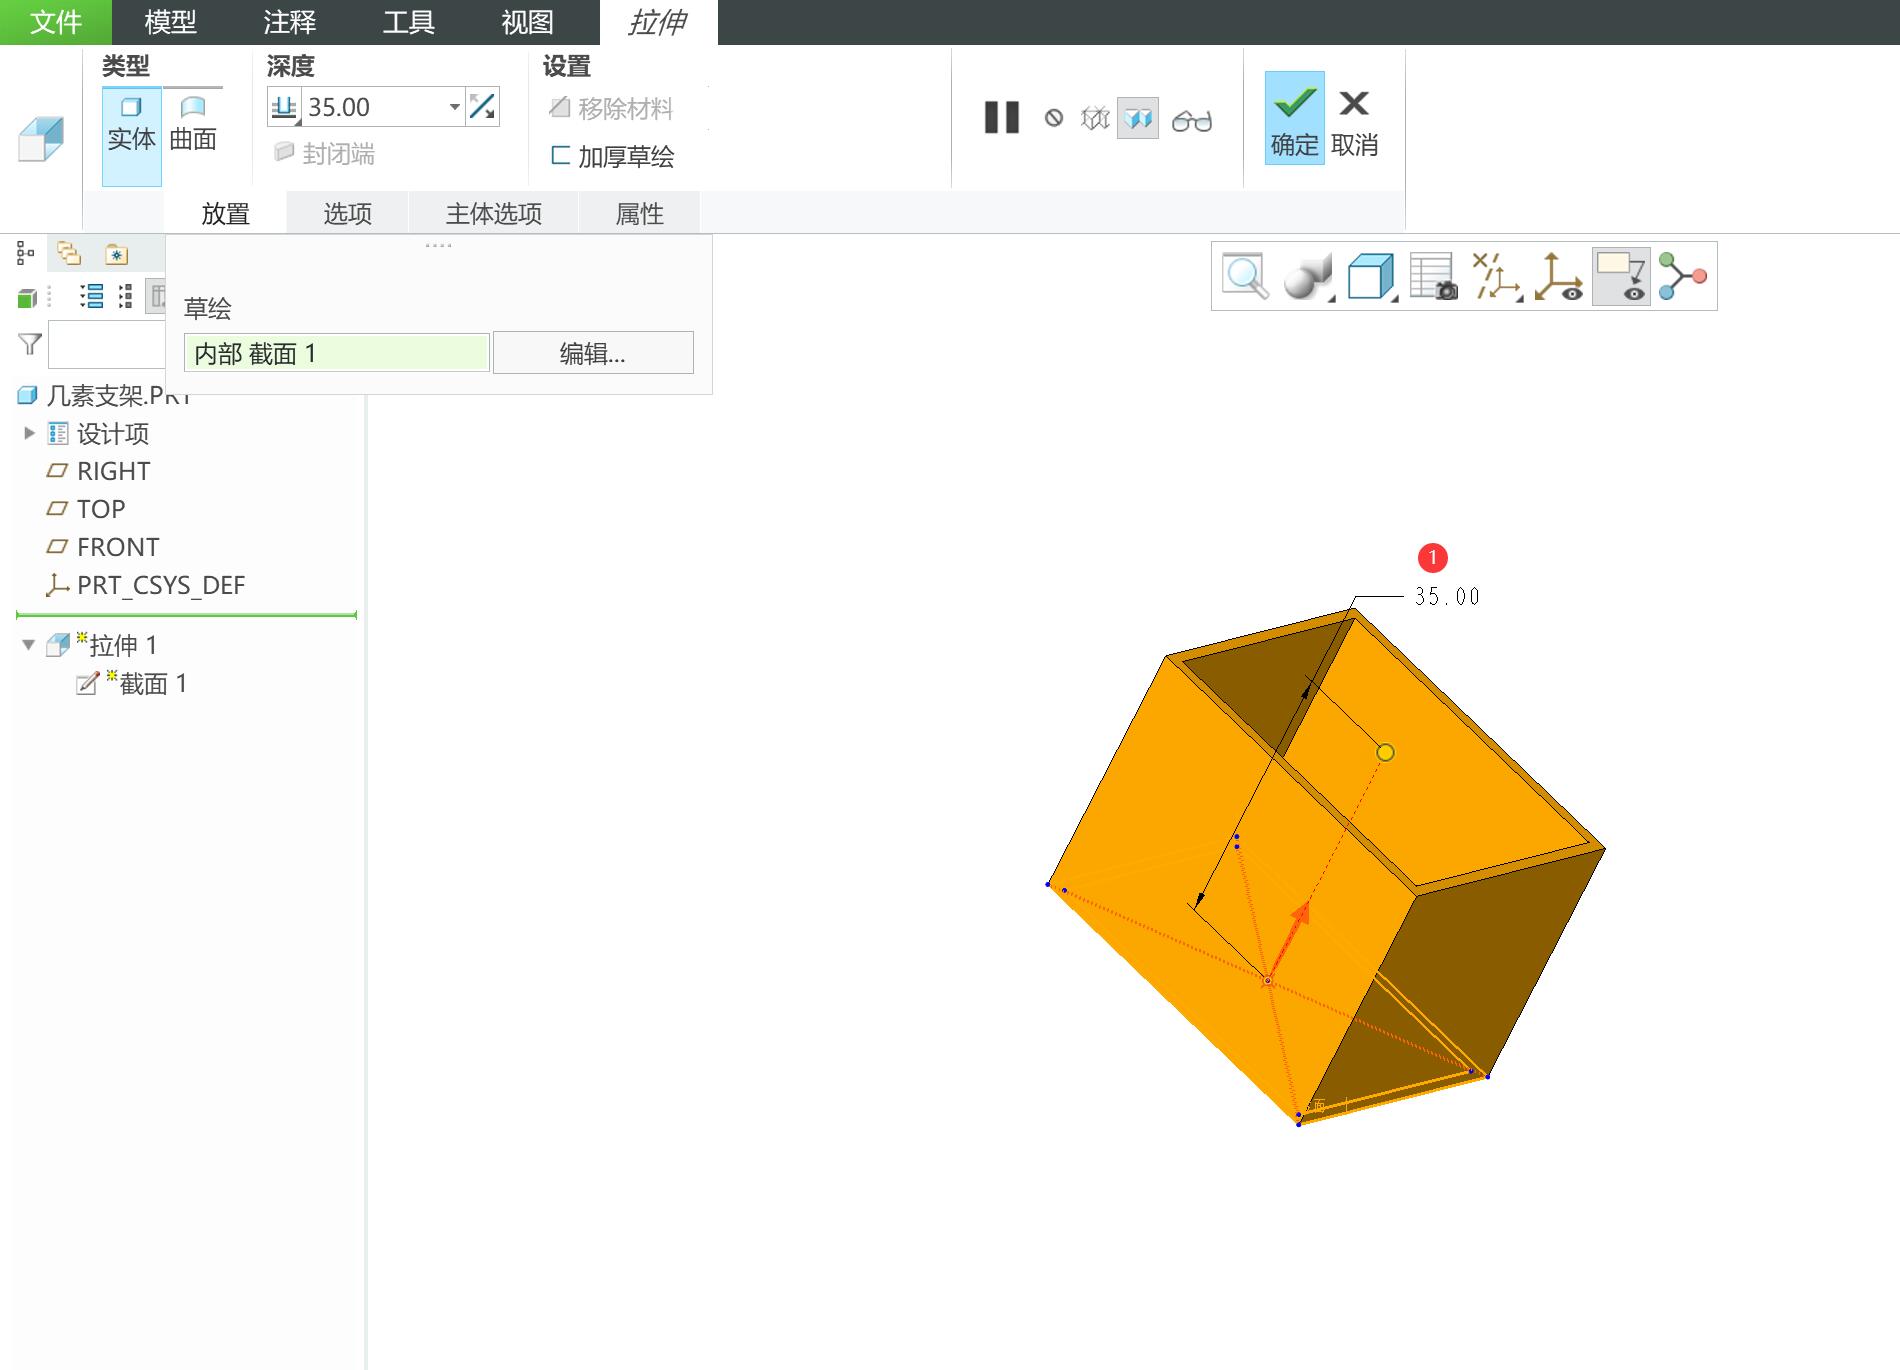Enable the 加厚草绘 thicken sketch option
This screenshot has height=1370, width=1900.
pyautogui.click(x=613, y=156)
